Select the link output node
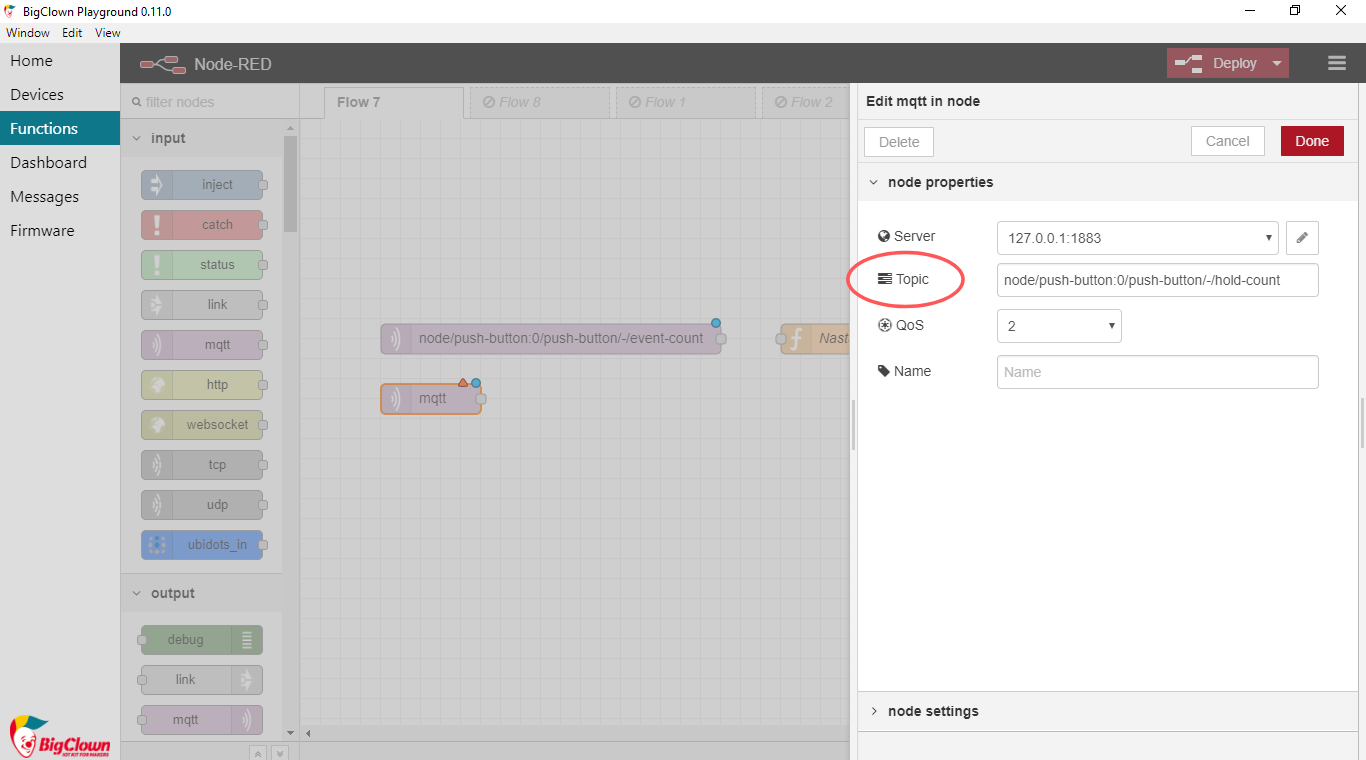 [x=202, y=680]
